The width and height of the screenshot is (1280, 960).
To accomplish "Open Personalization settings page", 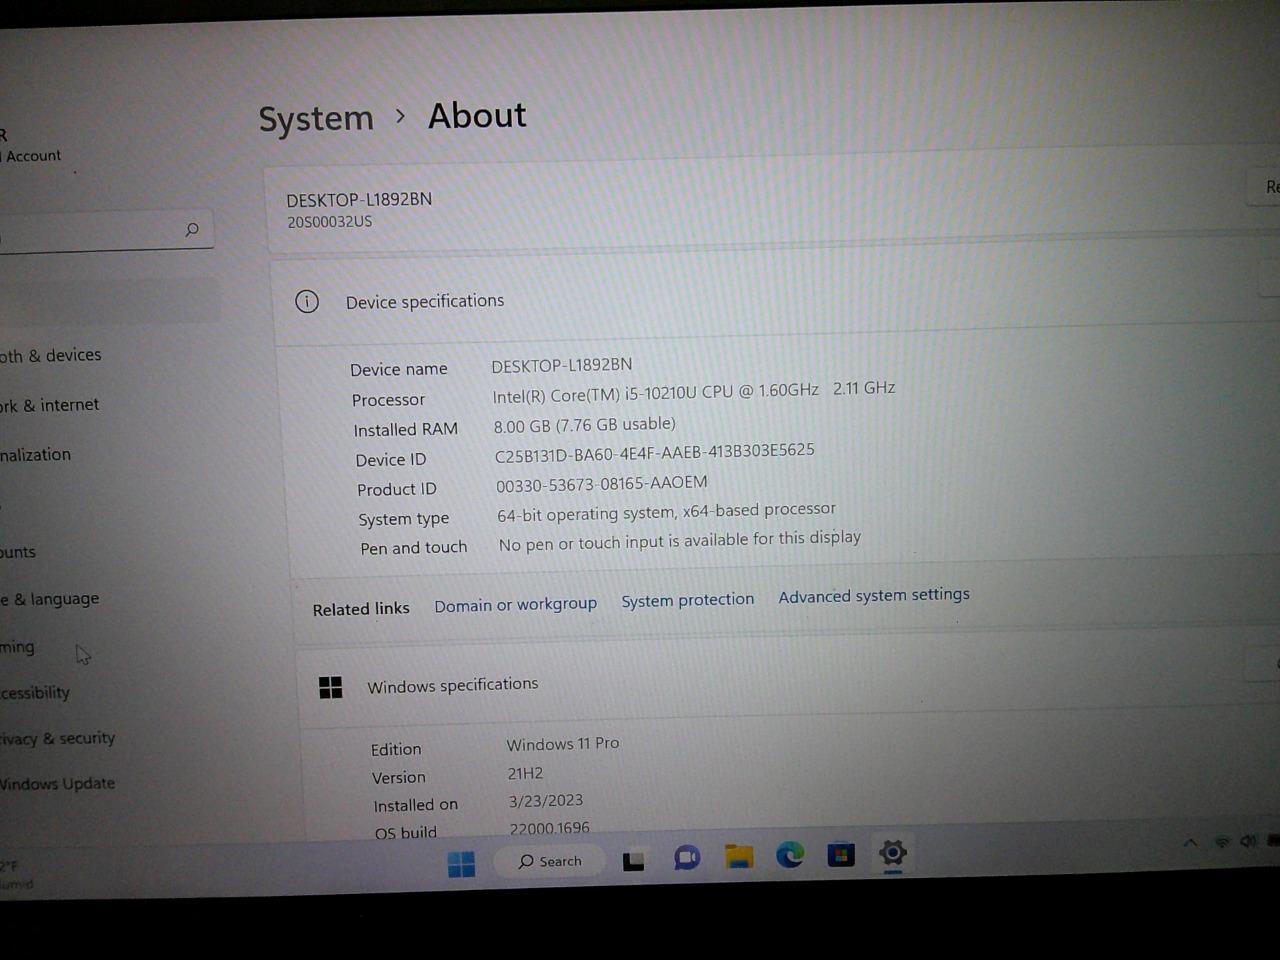I will [x=36, y=455].
